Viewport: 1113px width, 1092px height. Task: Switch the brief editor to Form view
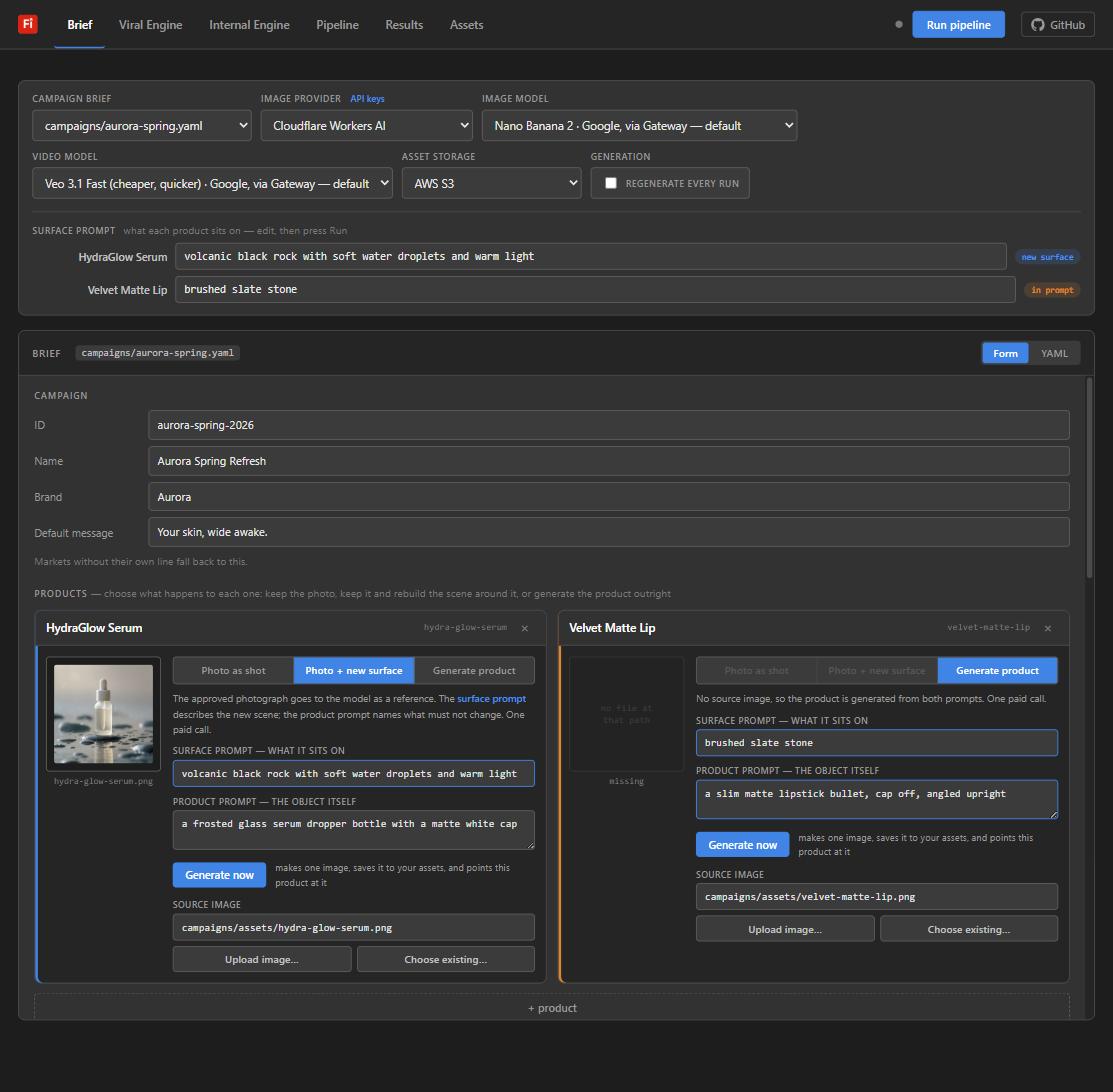click(1005, 353)
